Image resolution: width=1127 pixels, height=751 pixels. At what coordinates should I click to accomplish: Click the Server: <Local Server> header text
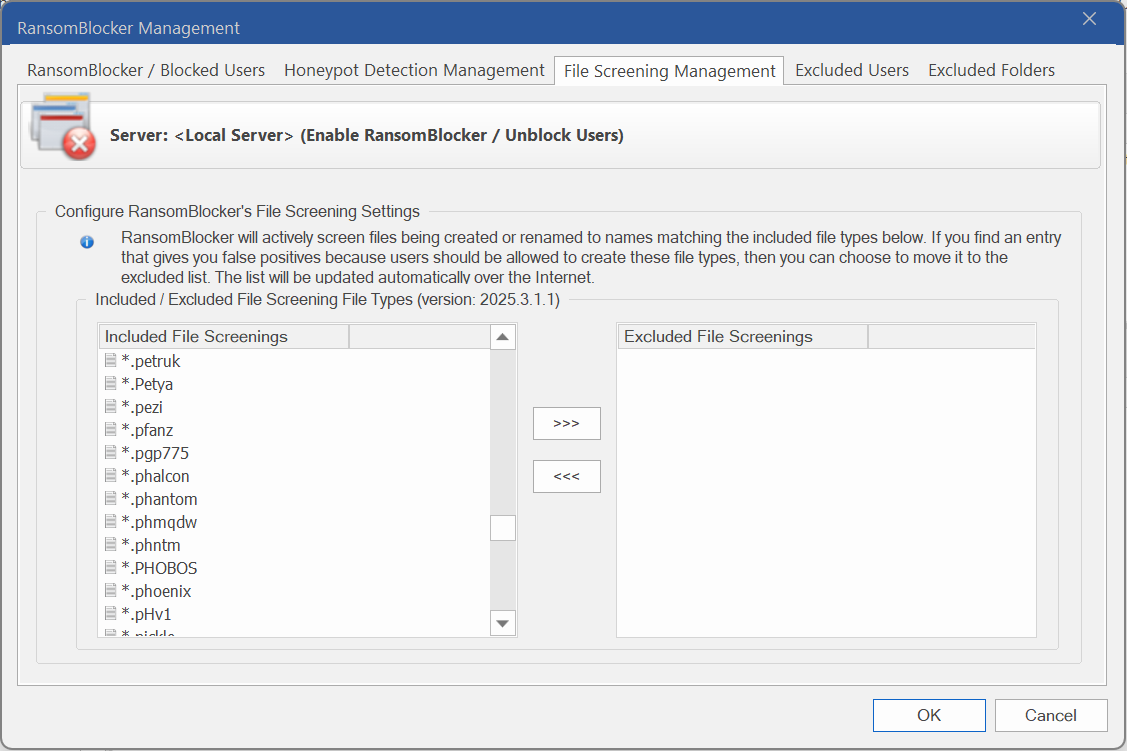[x=367, y=135]
